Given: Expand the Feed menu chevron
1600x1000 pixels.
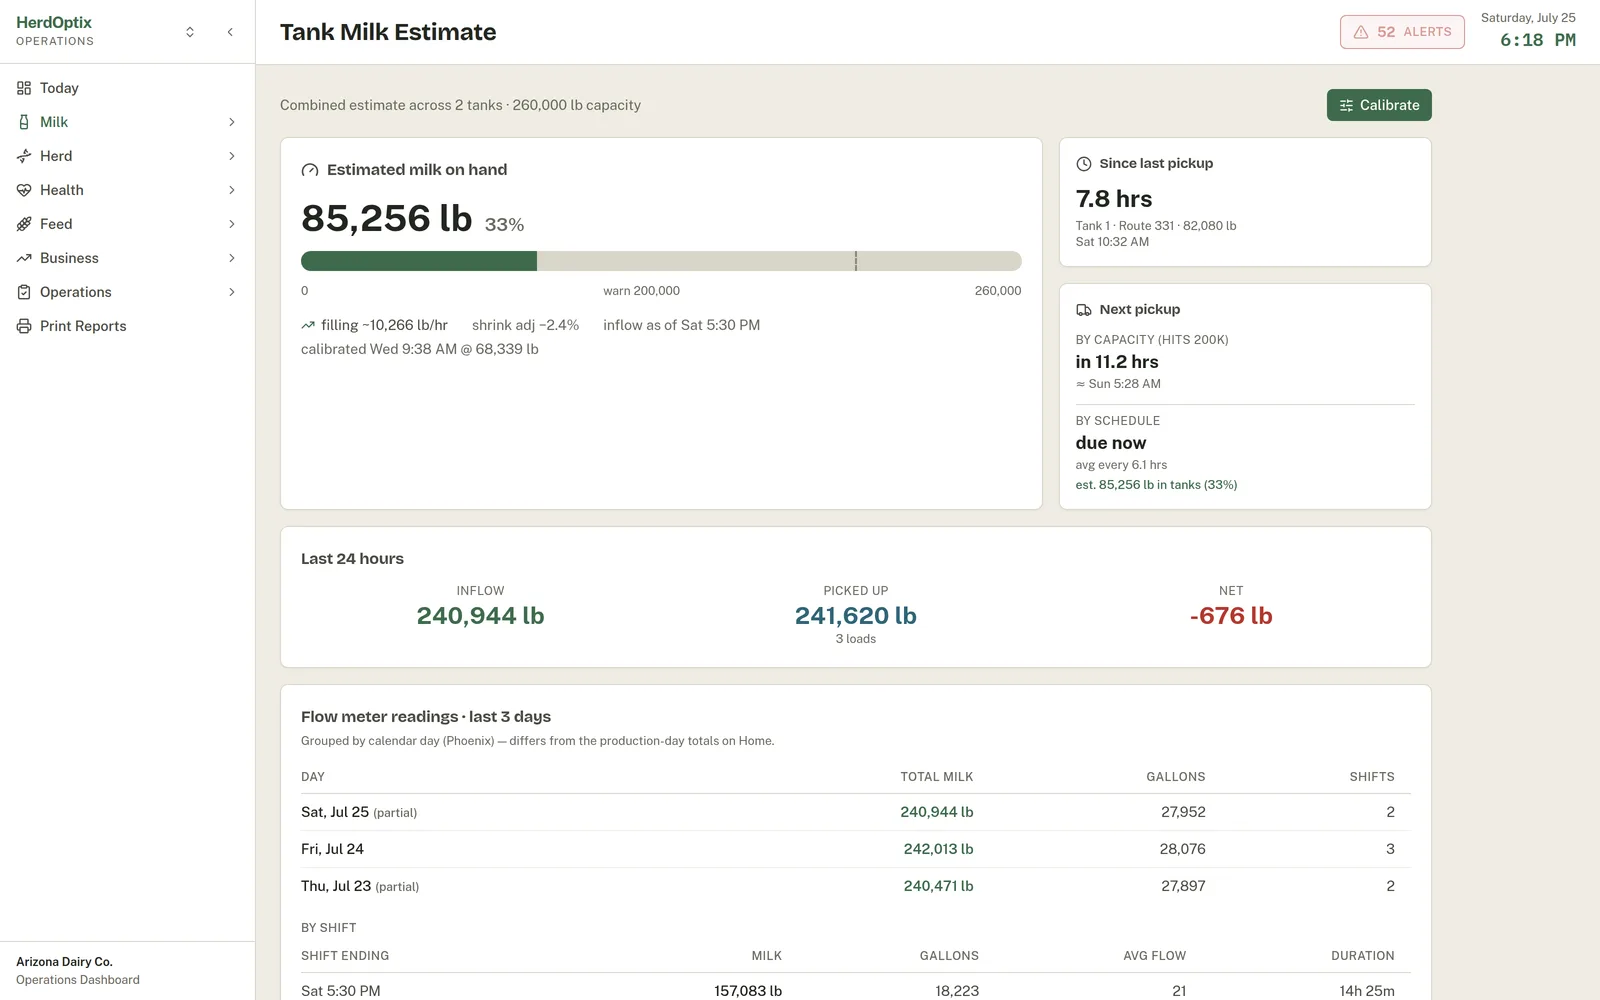Looking at the screenshot, I should pos(232,224).
